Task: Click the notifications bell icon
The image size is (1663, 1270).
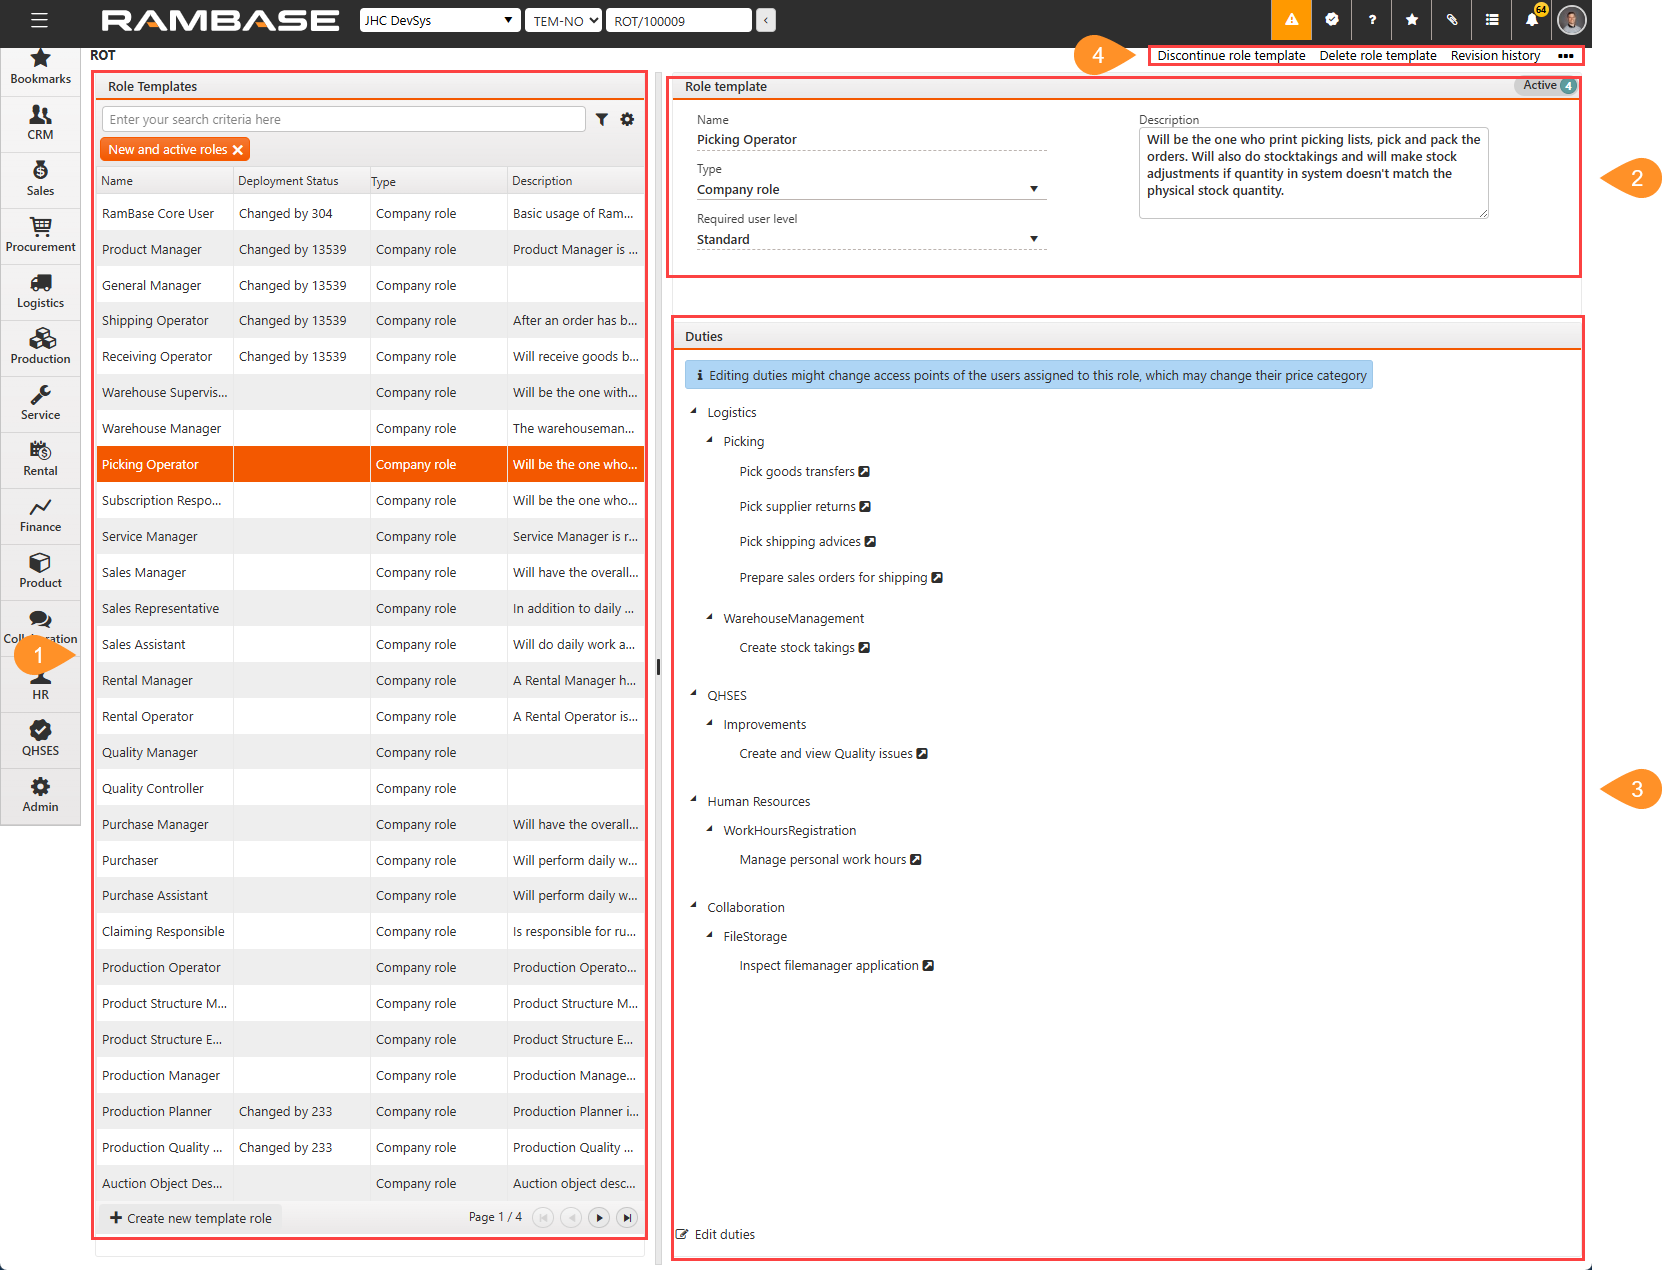Action: [x=1531, y=20]
